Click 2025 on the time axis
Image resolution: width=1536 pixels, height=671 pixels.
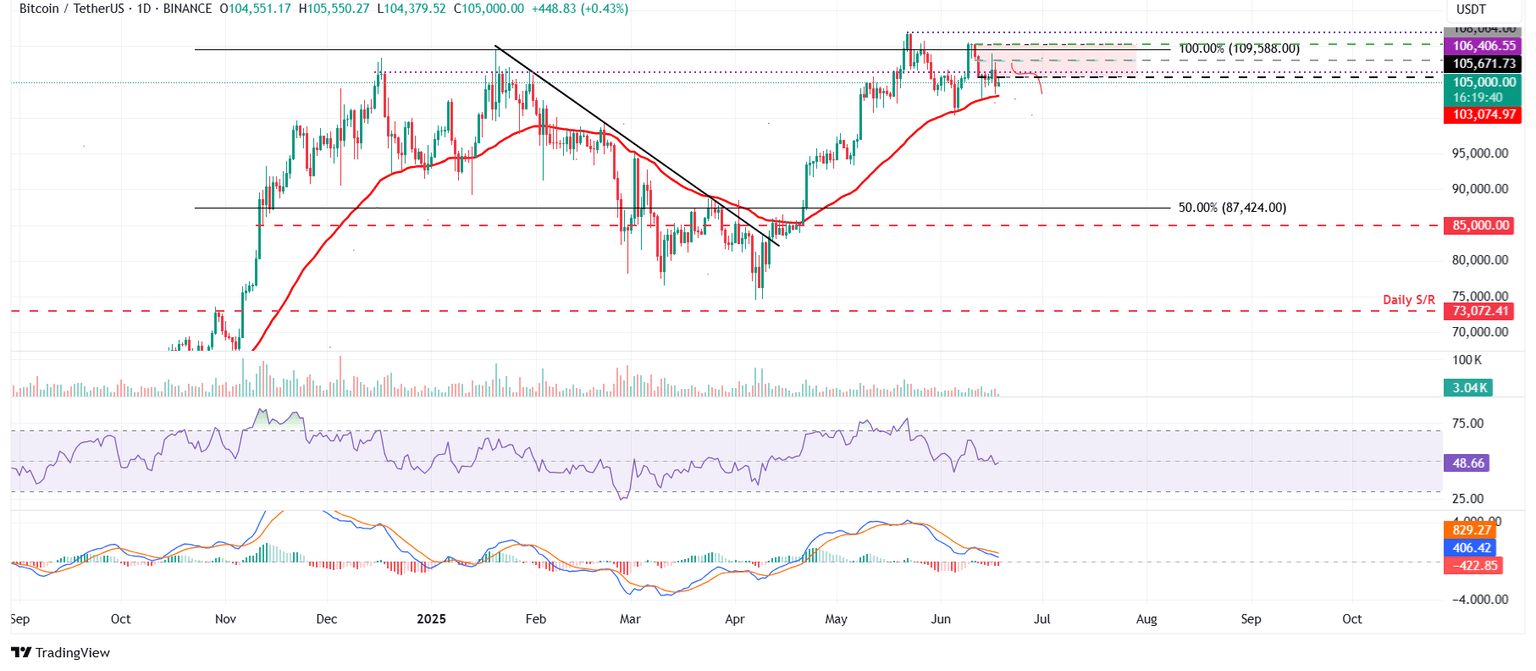point(431,619)
